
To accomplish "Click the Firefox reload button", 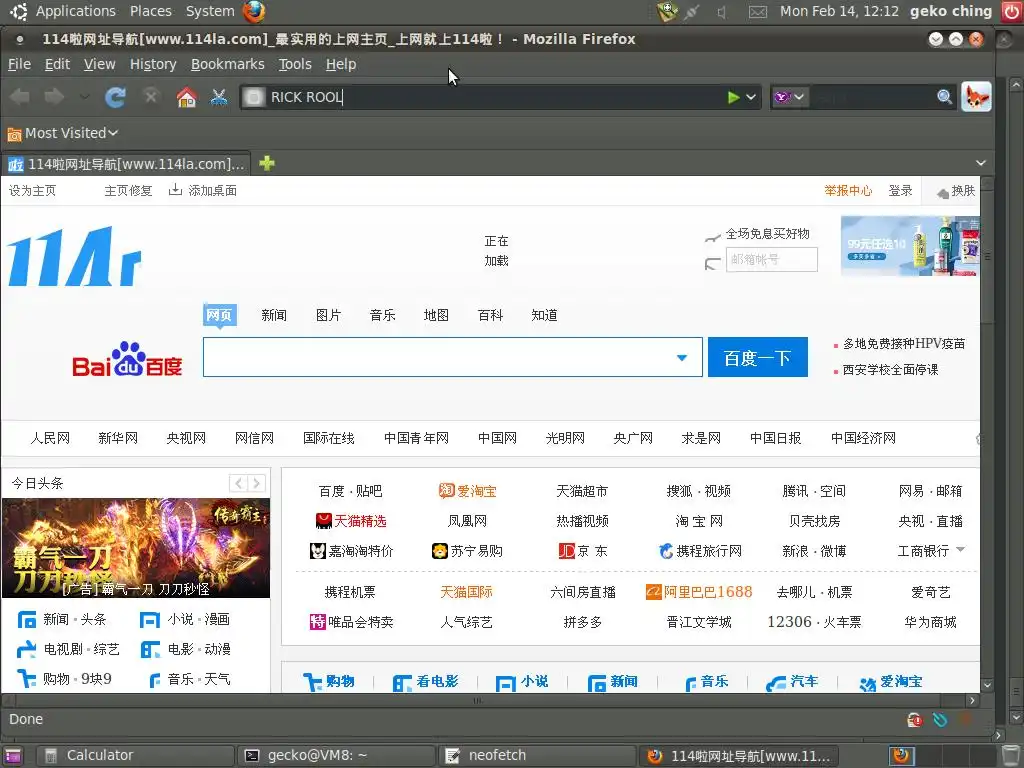I will 116,97.
